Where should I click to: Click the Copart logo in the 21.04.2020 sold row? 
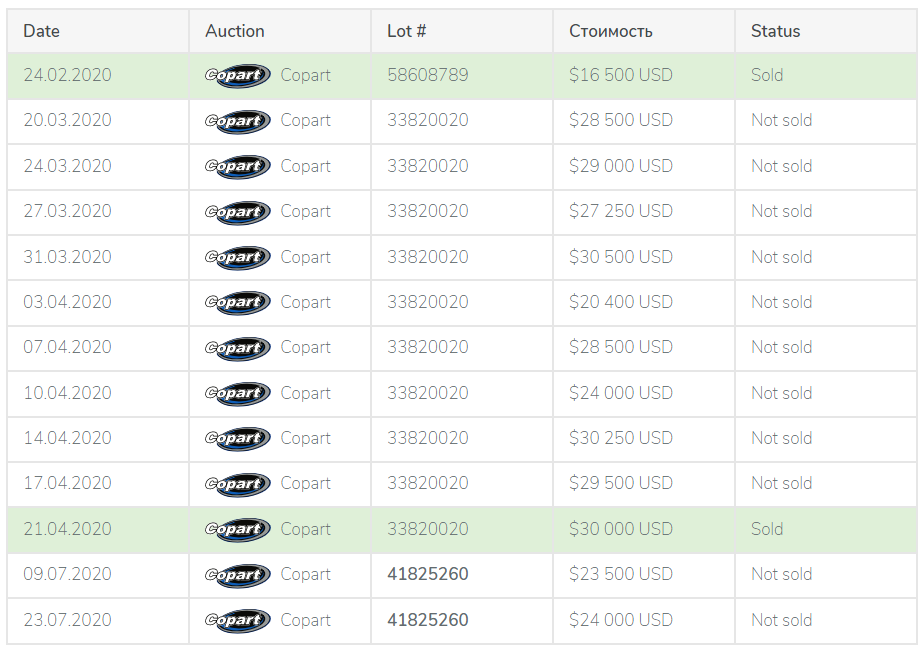[x=237, y=529]
